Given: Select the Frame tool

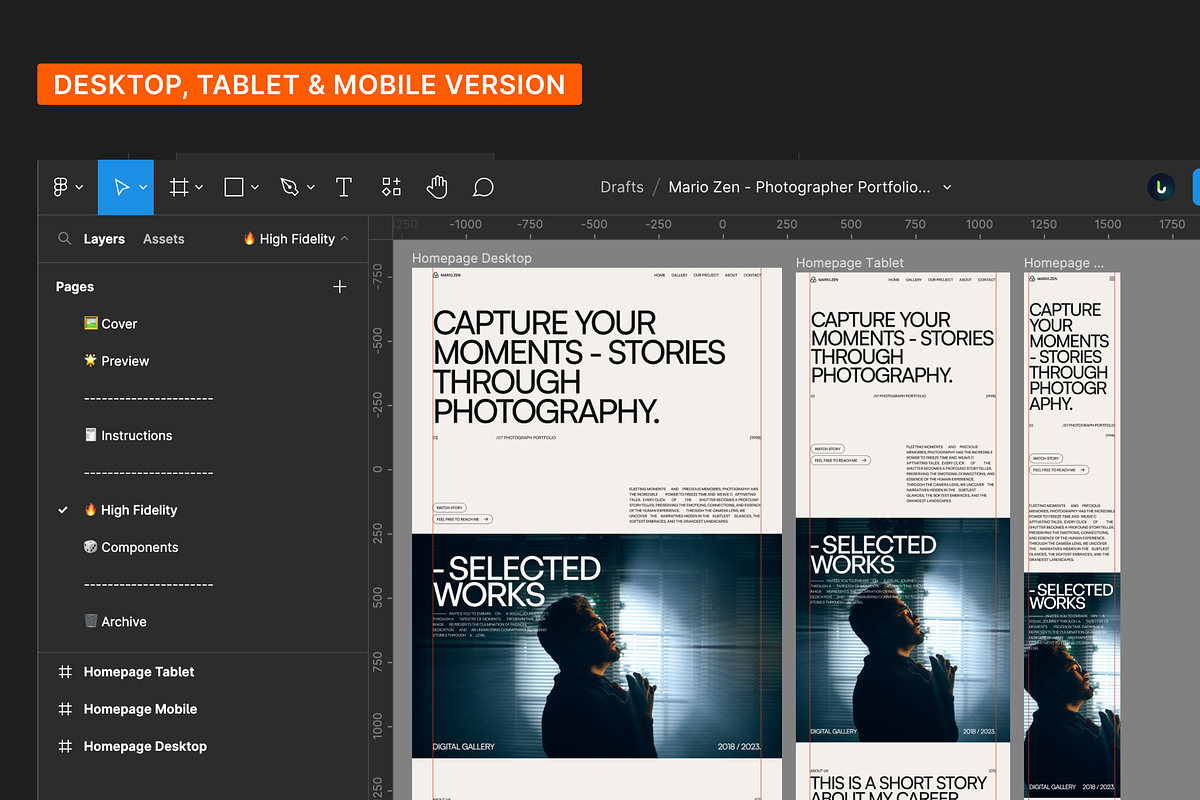Looking at the screenshot, I should (179, 187).
